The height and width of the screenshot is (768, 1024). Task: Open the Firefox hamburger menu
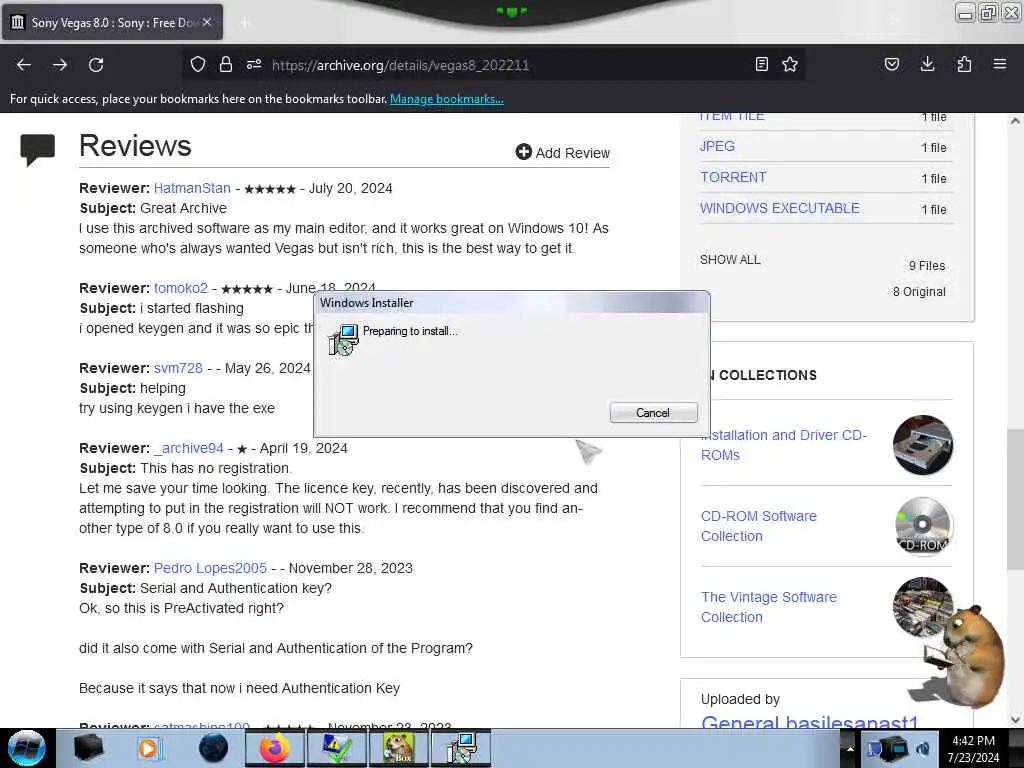pos(1000,64)
